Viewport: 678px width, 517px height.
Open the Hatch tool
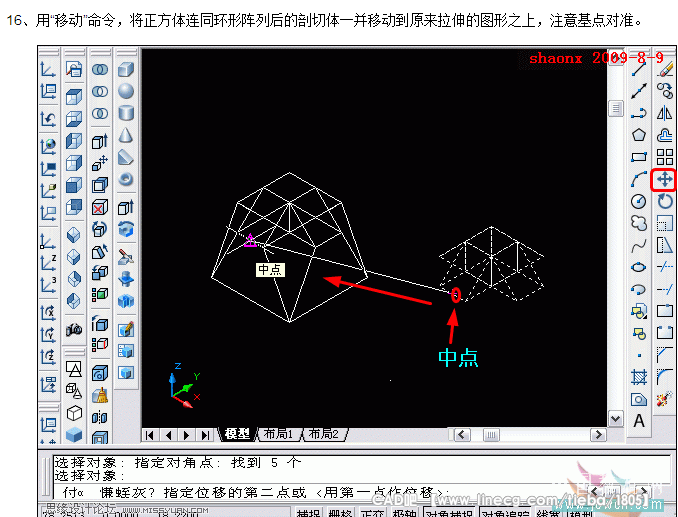[x=639, y=377]
